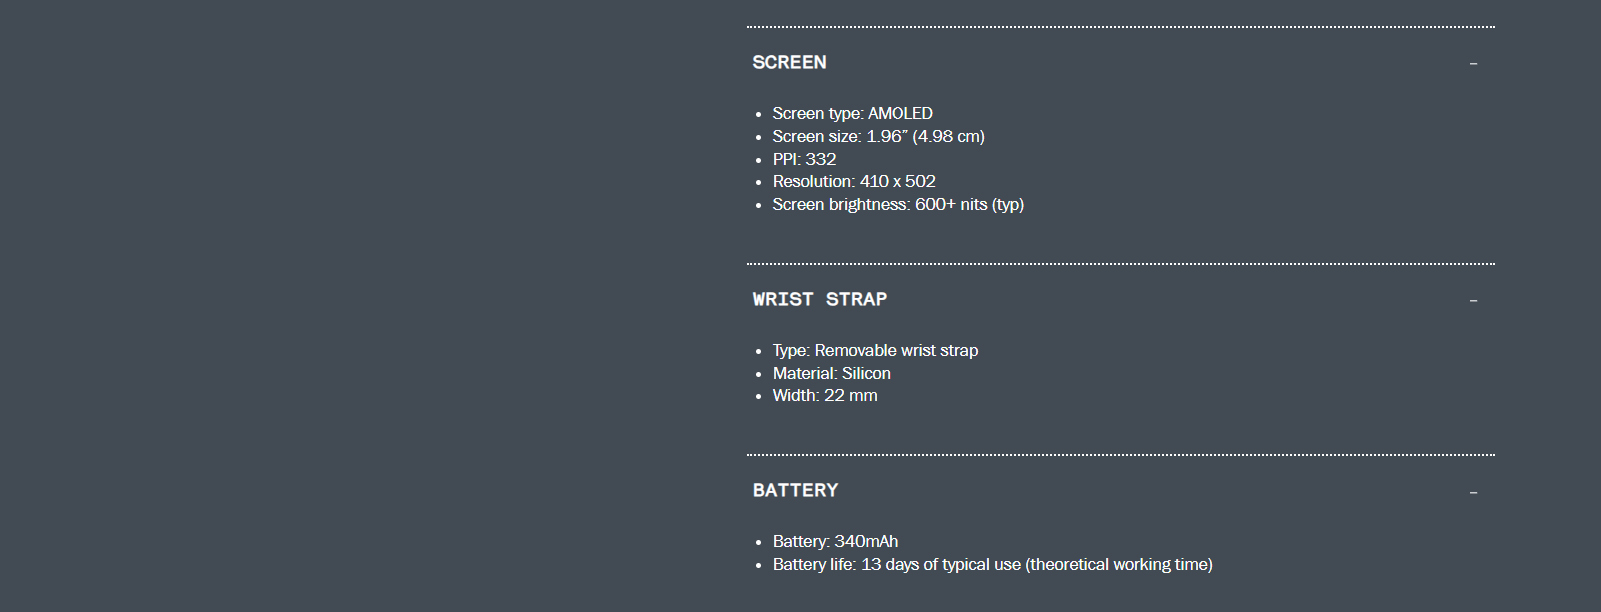
Task: Click the dotted divider above SCREEN heading
Action: [1120, 27]
